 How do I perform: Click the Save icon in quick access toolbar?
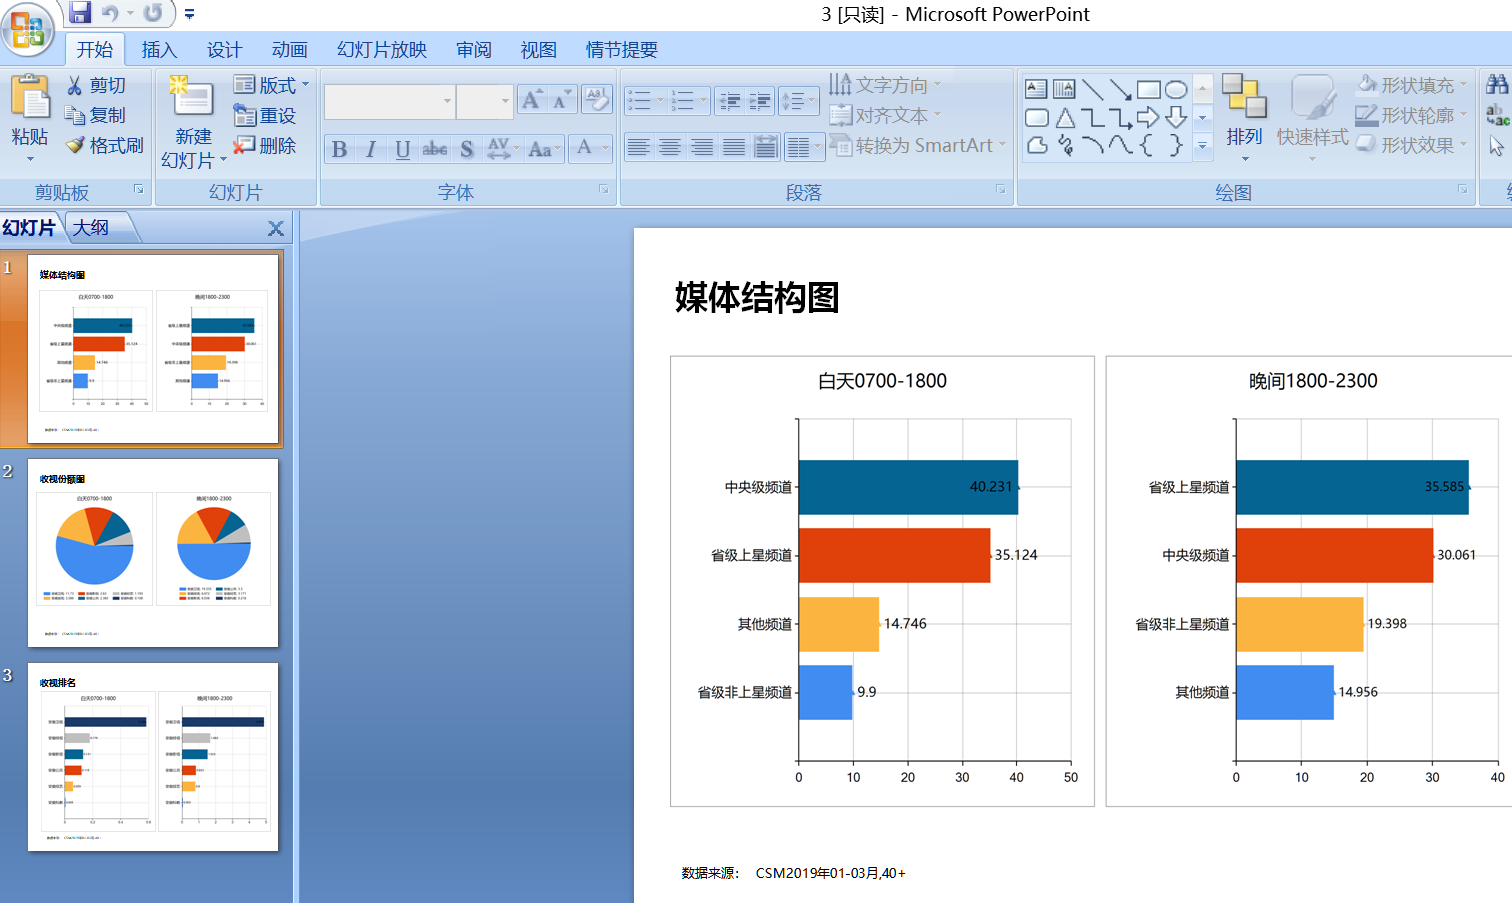click(x=80, y=13)
